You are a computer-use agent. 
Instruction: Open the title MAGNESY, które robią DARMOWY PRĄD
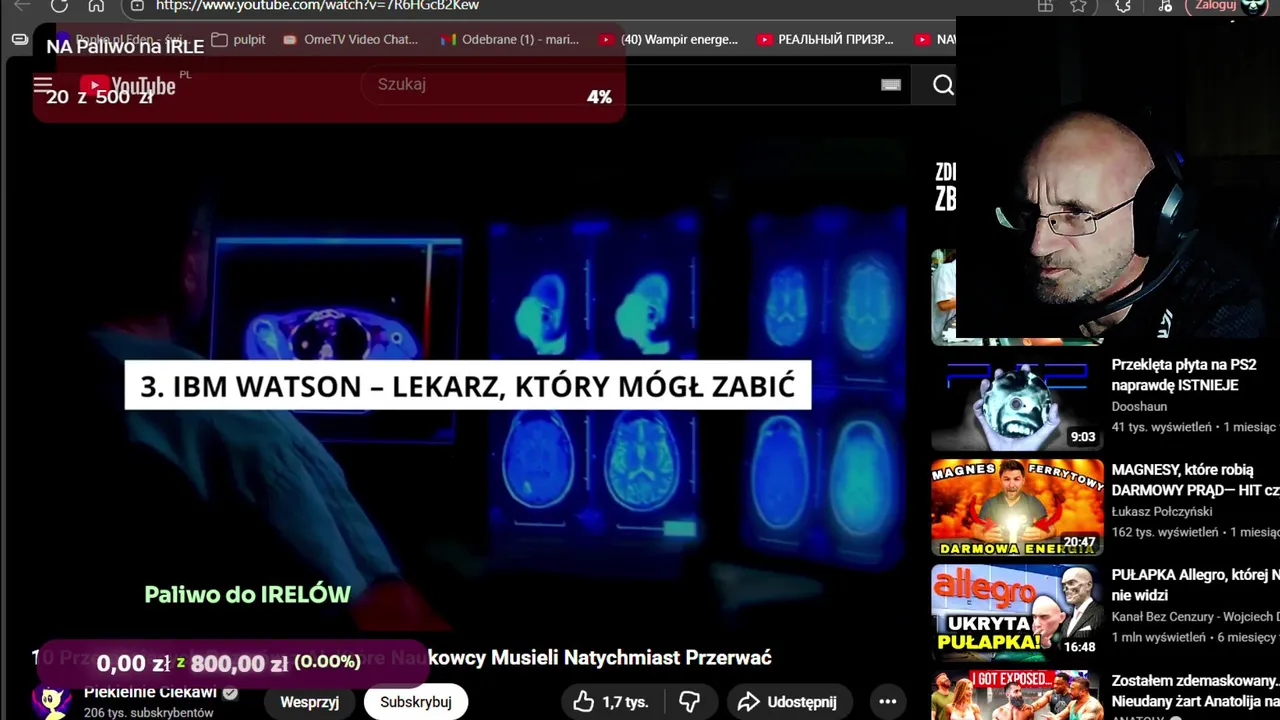click(x=1195, y=480)
